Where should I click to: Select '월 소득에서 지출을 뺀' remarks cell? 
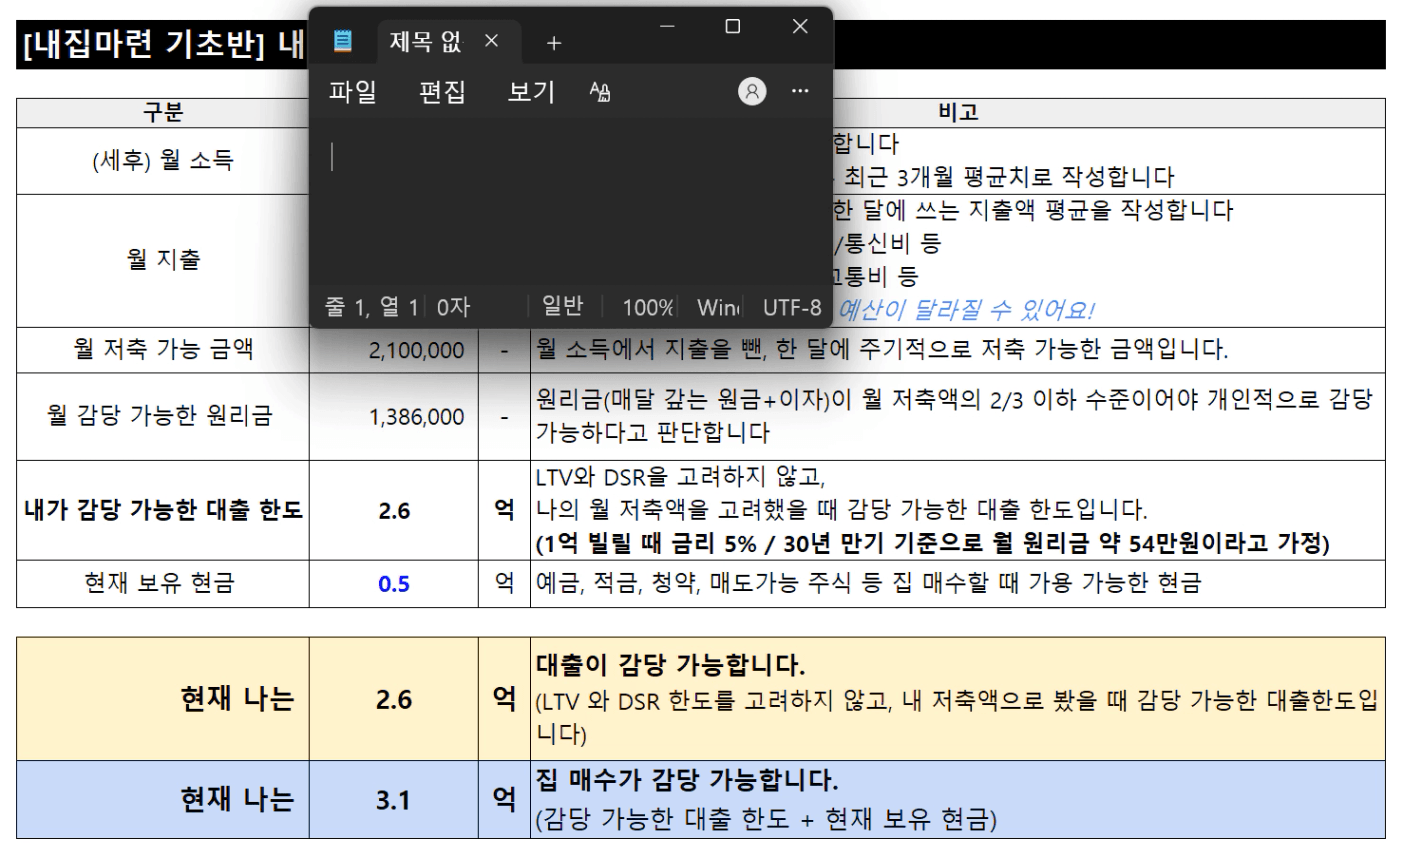point(957,350)
